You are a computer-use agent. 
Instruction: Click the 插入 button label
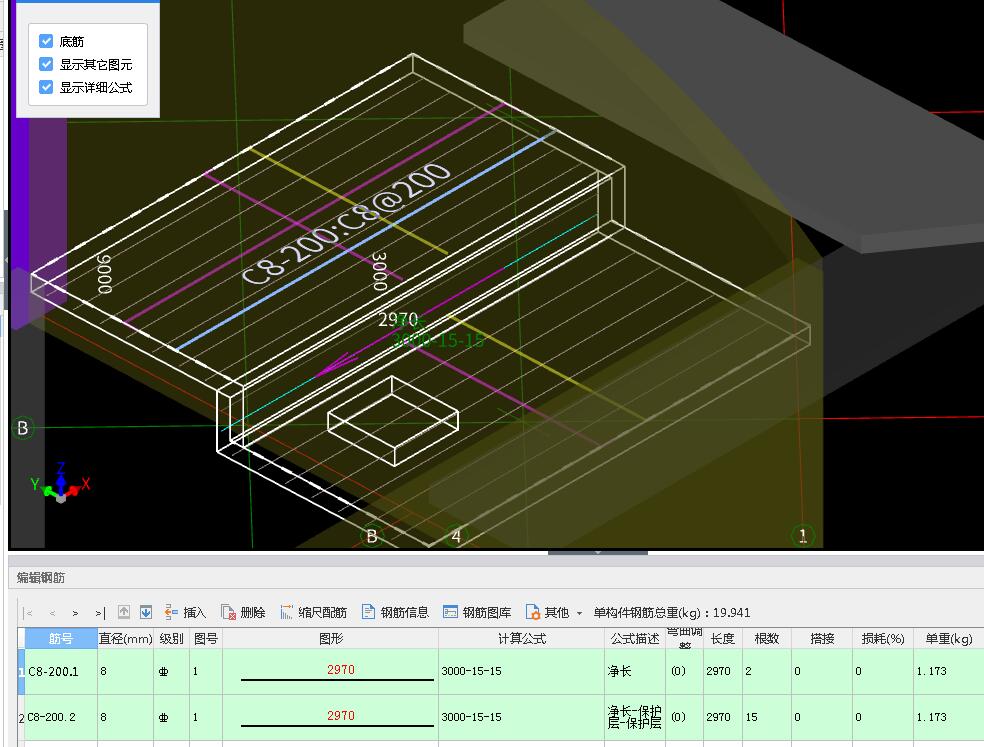pyautogui.click(x=195, y=613)
